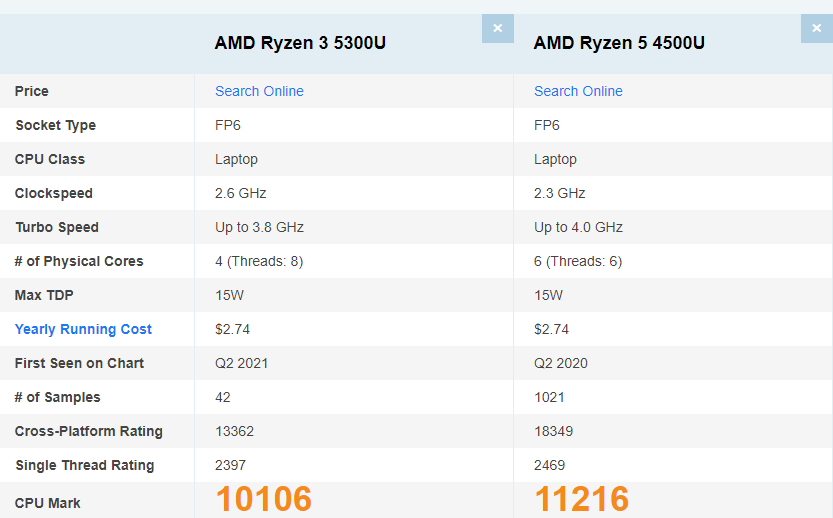Click the CPU Class row label
The height and width of the screenshot is (518, 833).
tap(50, 159)
